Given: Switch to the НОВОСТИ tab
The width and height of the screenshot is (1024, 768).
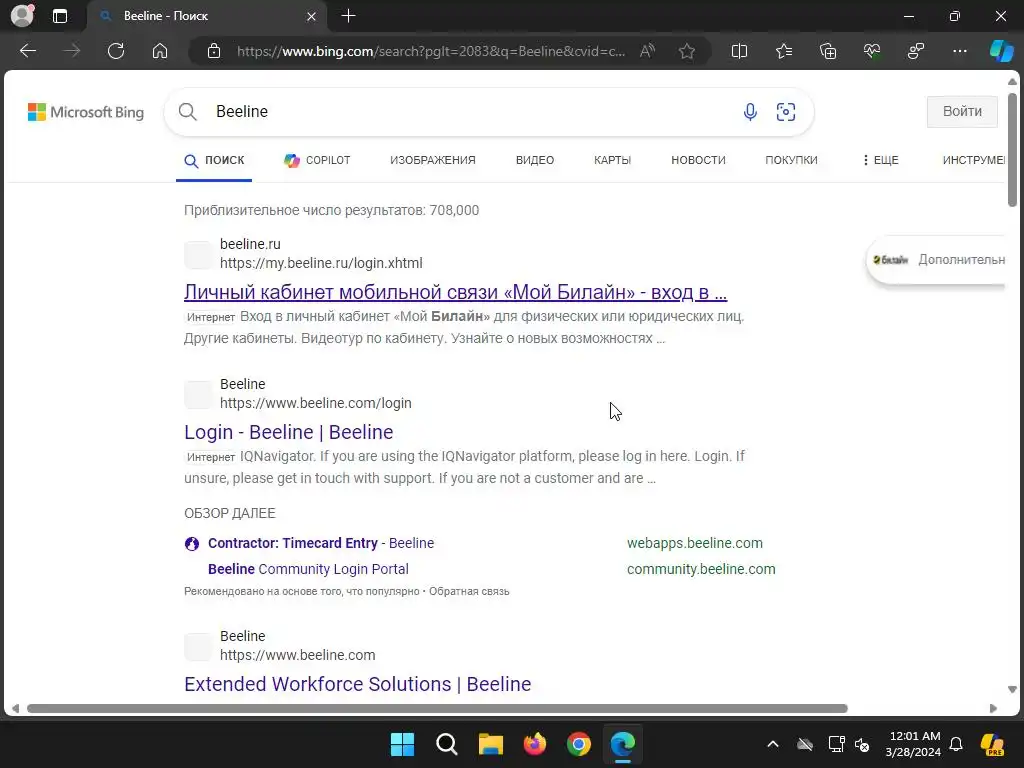Looking at the screenshot, I should 698,160.
